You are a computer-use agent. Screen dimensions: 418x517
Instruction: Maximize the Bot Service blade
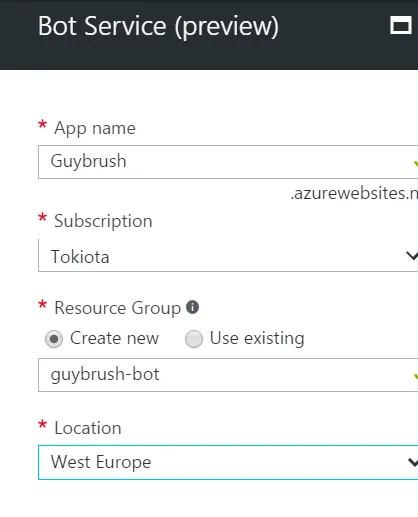point(400,25)
